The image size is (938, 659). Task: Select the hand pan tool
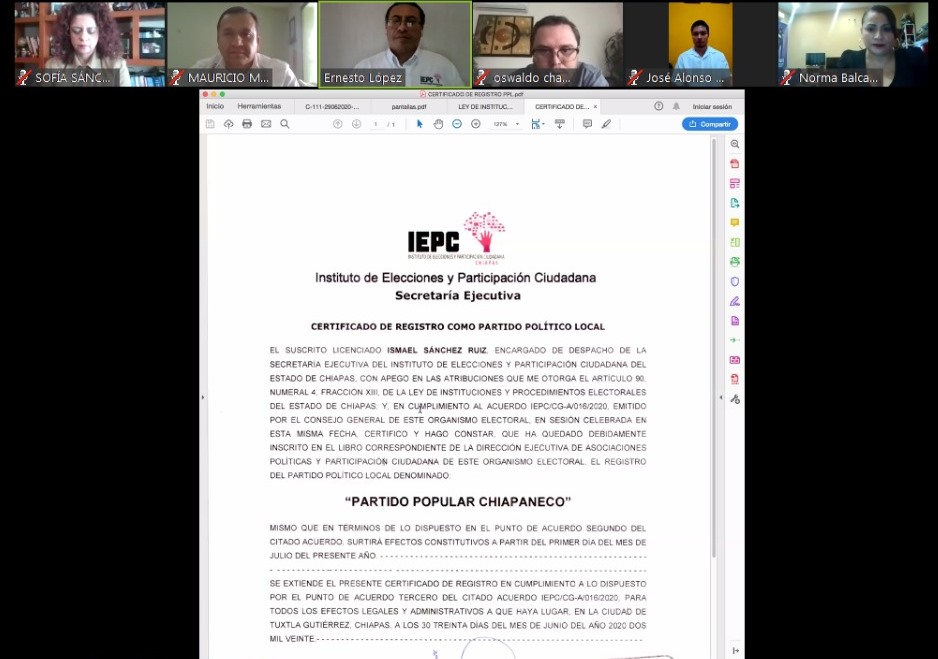(x=438, y=124)
